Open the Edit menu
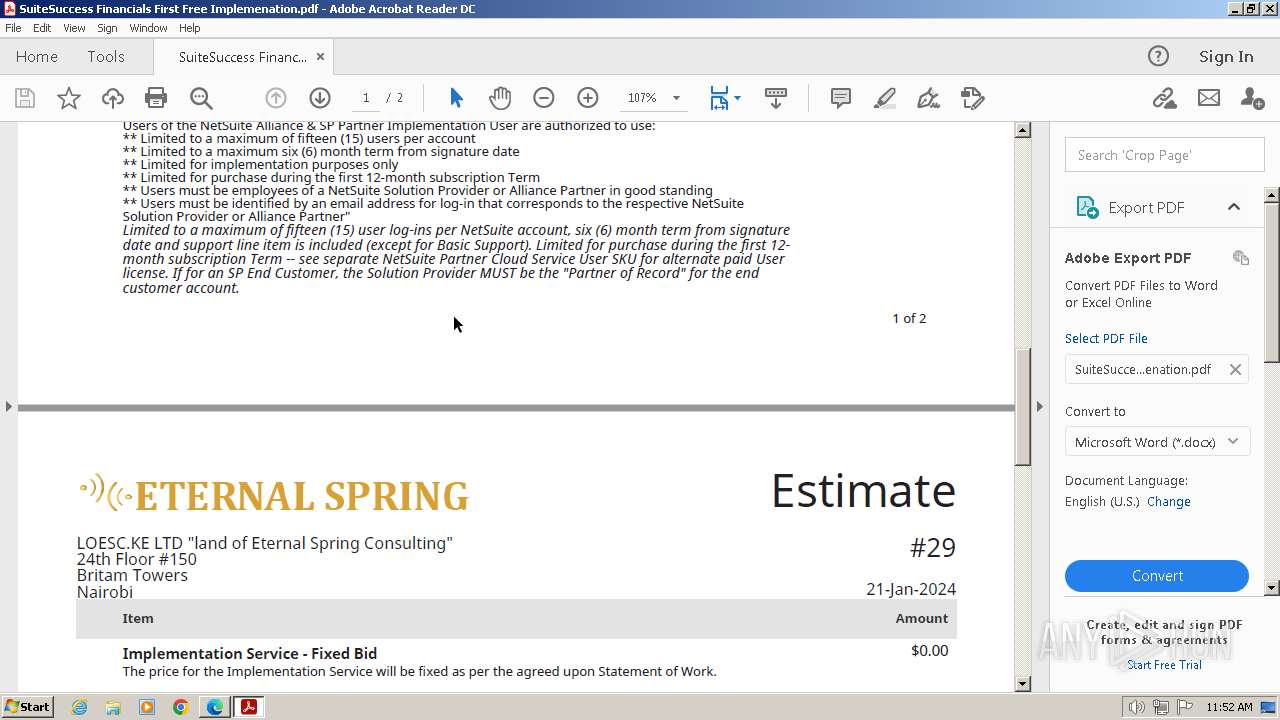Screen dimensions: 1280x720 click(42, 28)
